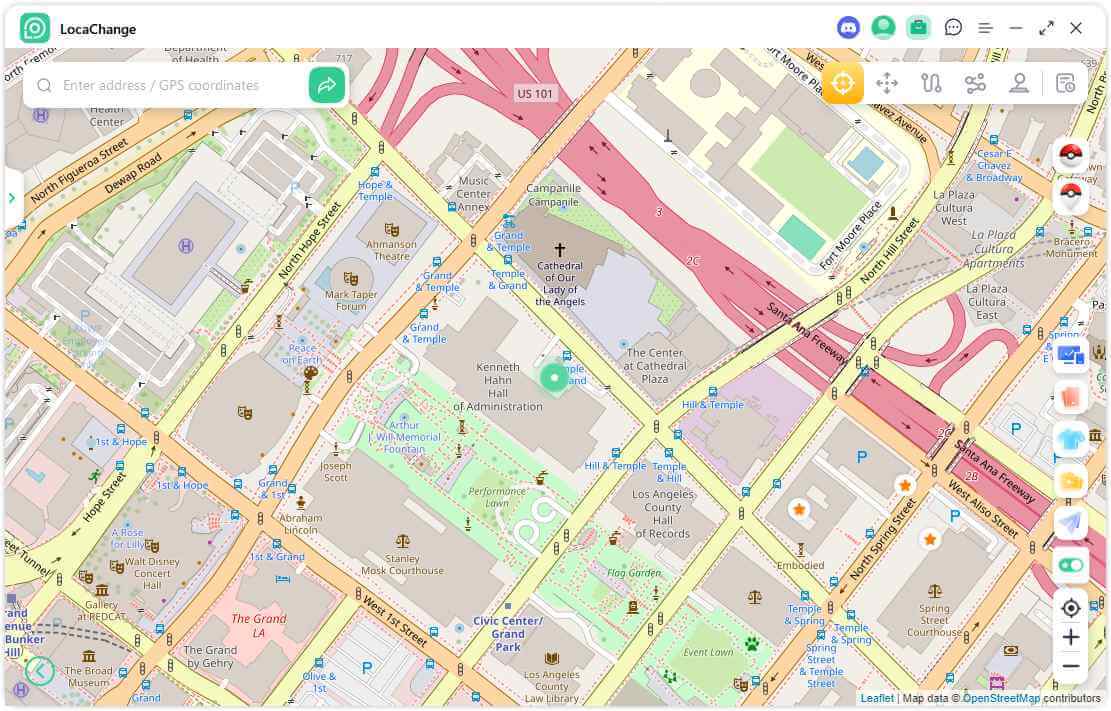Zoom in with the plus button

tap(1071, 637)
